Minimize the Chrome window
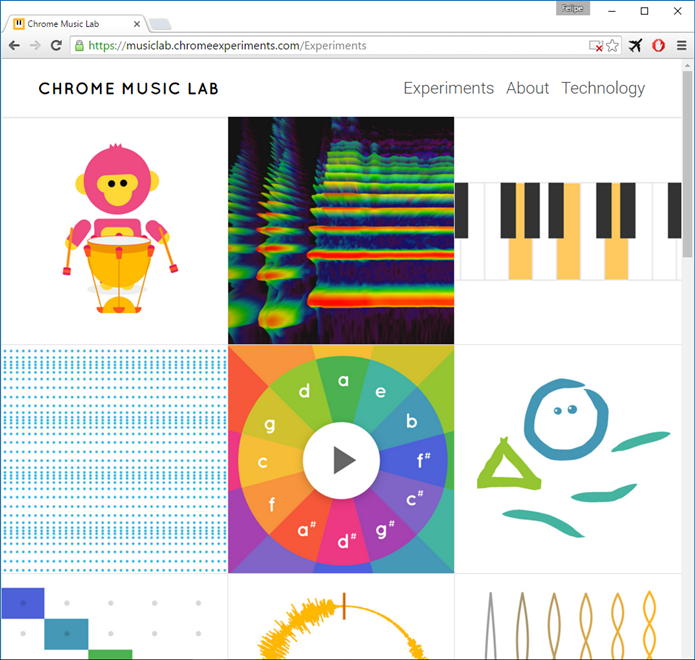 [612, 11]
